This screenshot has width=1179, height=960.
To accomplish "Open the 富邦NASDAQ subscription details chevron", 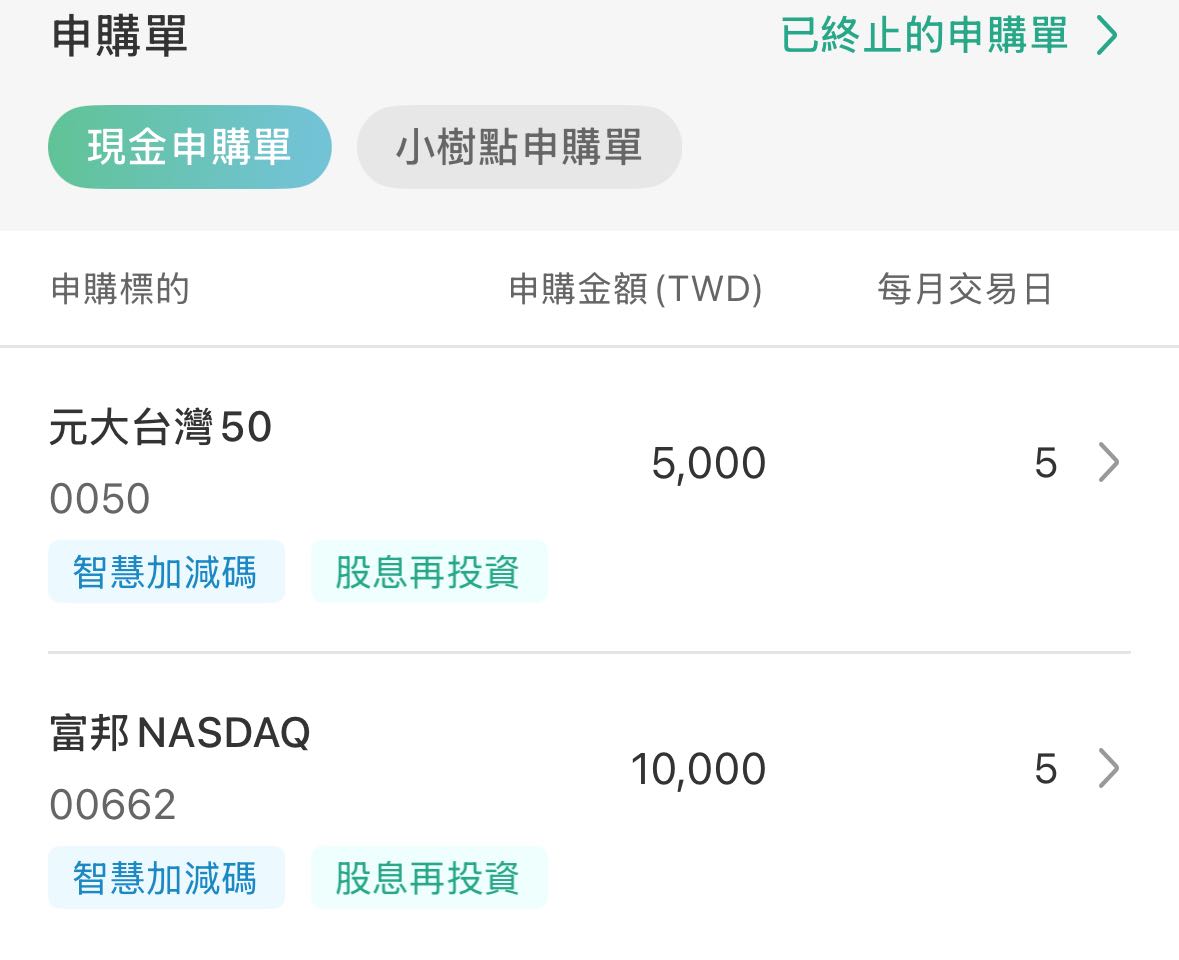I will pyautogui.click(x=1108, y=768).
